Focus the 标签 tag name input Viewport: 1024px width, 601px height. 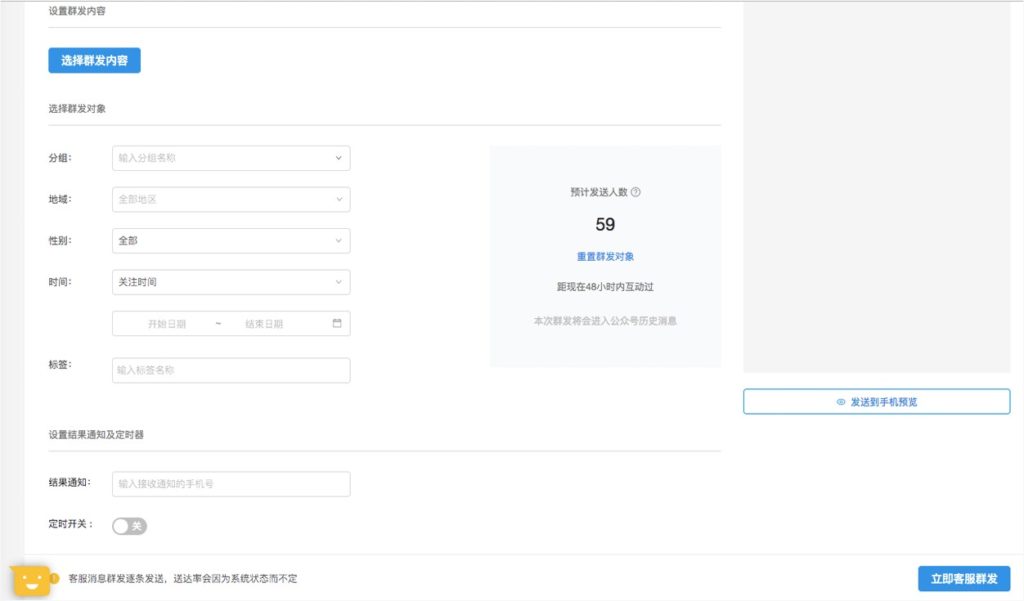pos(231,370)
